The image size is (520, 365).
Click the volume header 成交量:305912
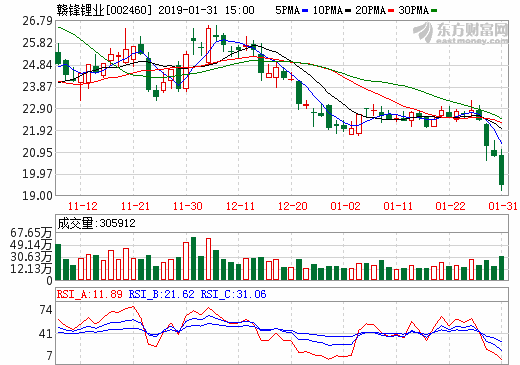coord(96,223)
